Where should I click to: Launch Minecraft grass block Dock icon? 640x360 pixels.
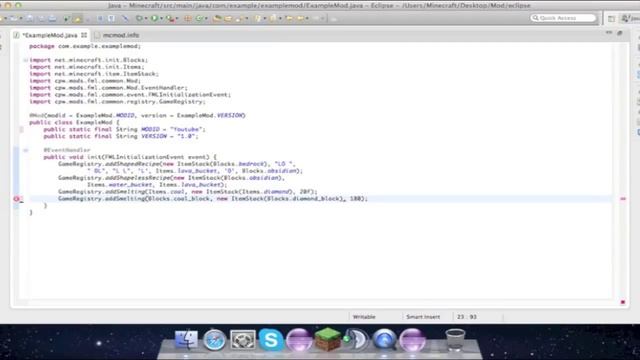point(327,339)
